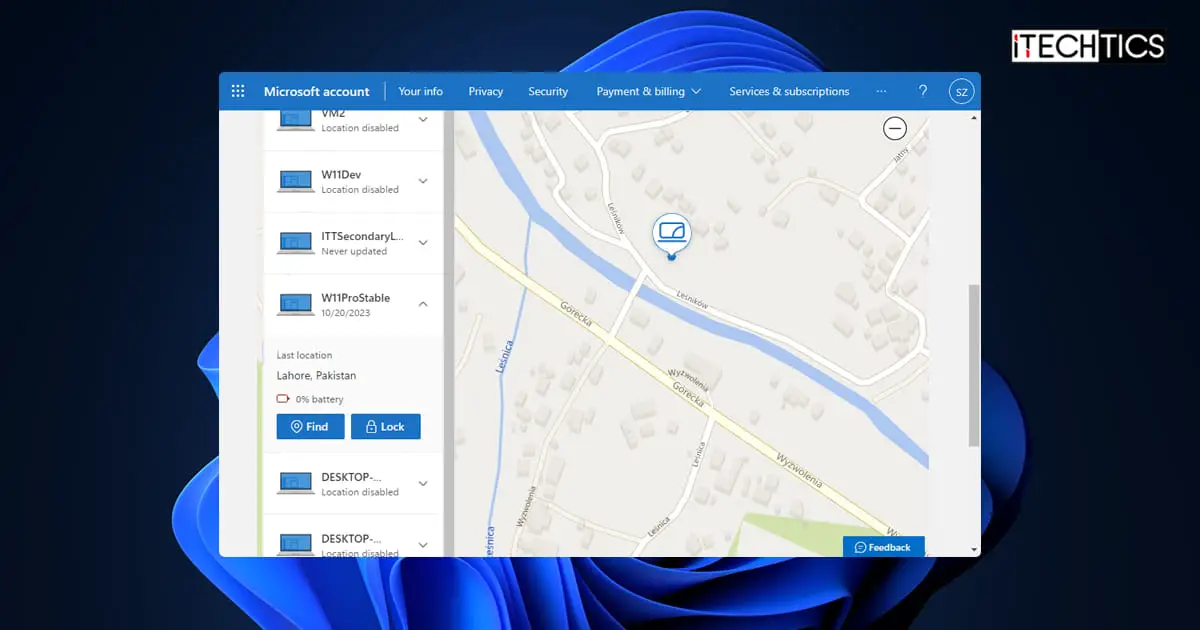The height and width of the screenshot is (630, 1200).
Task: Click the W11Dev device name
Action: (x=341, y=175)
